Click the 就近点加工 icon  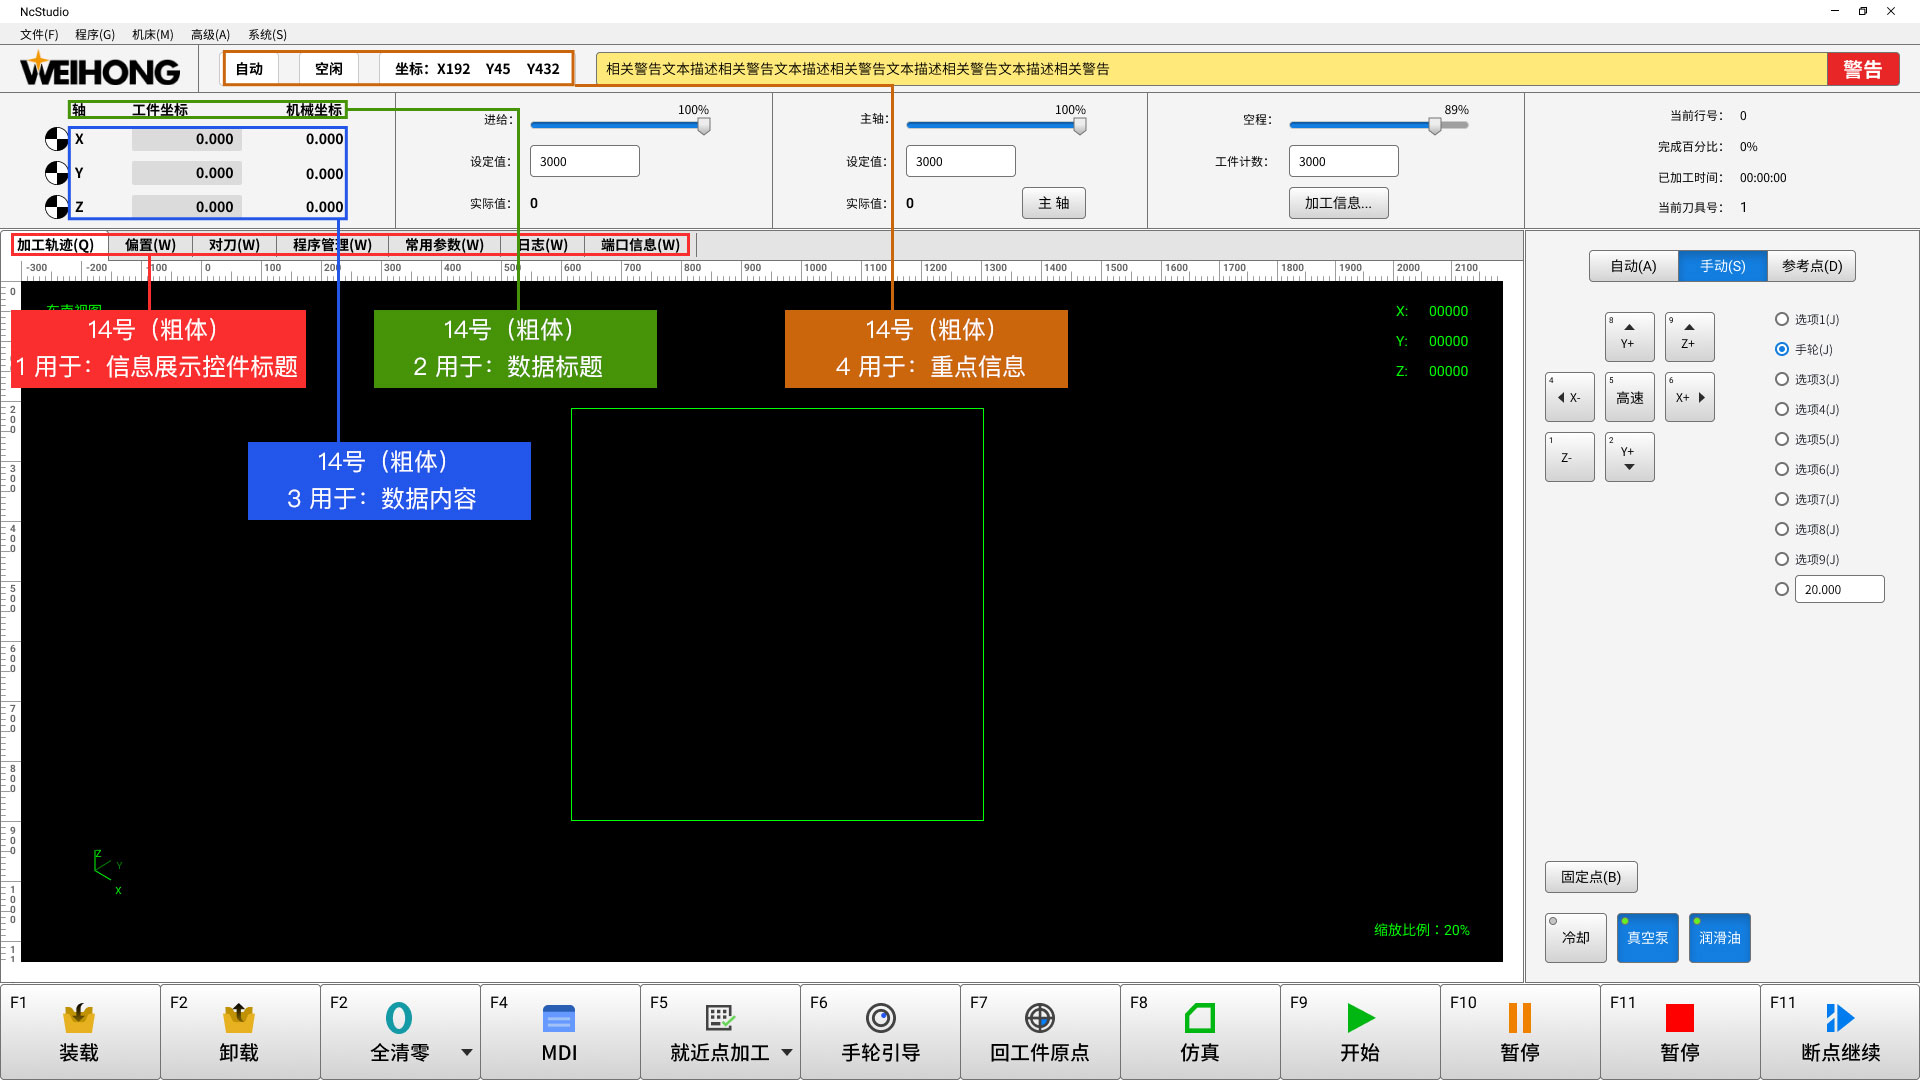720,1018
